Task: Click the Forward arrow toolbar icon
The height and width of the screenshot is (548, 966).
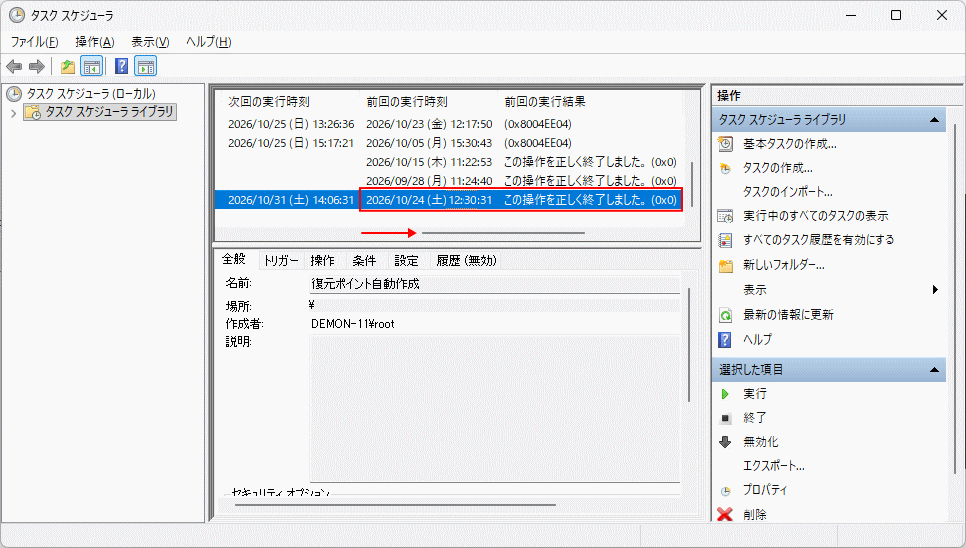Action: click(37, 66)
